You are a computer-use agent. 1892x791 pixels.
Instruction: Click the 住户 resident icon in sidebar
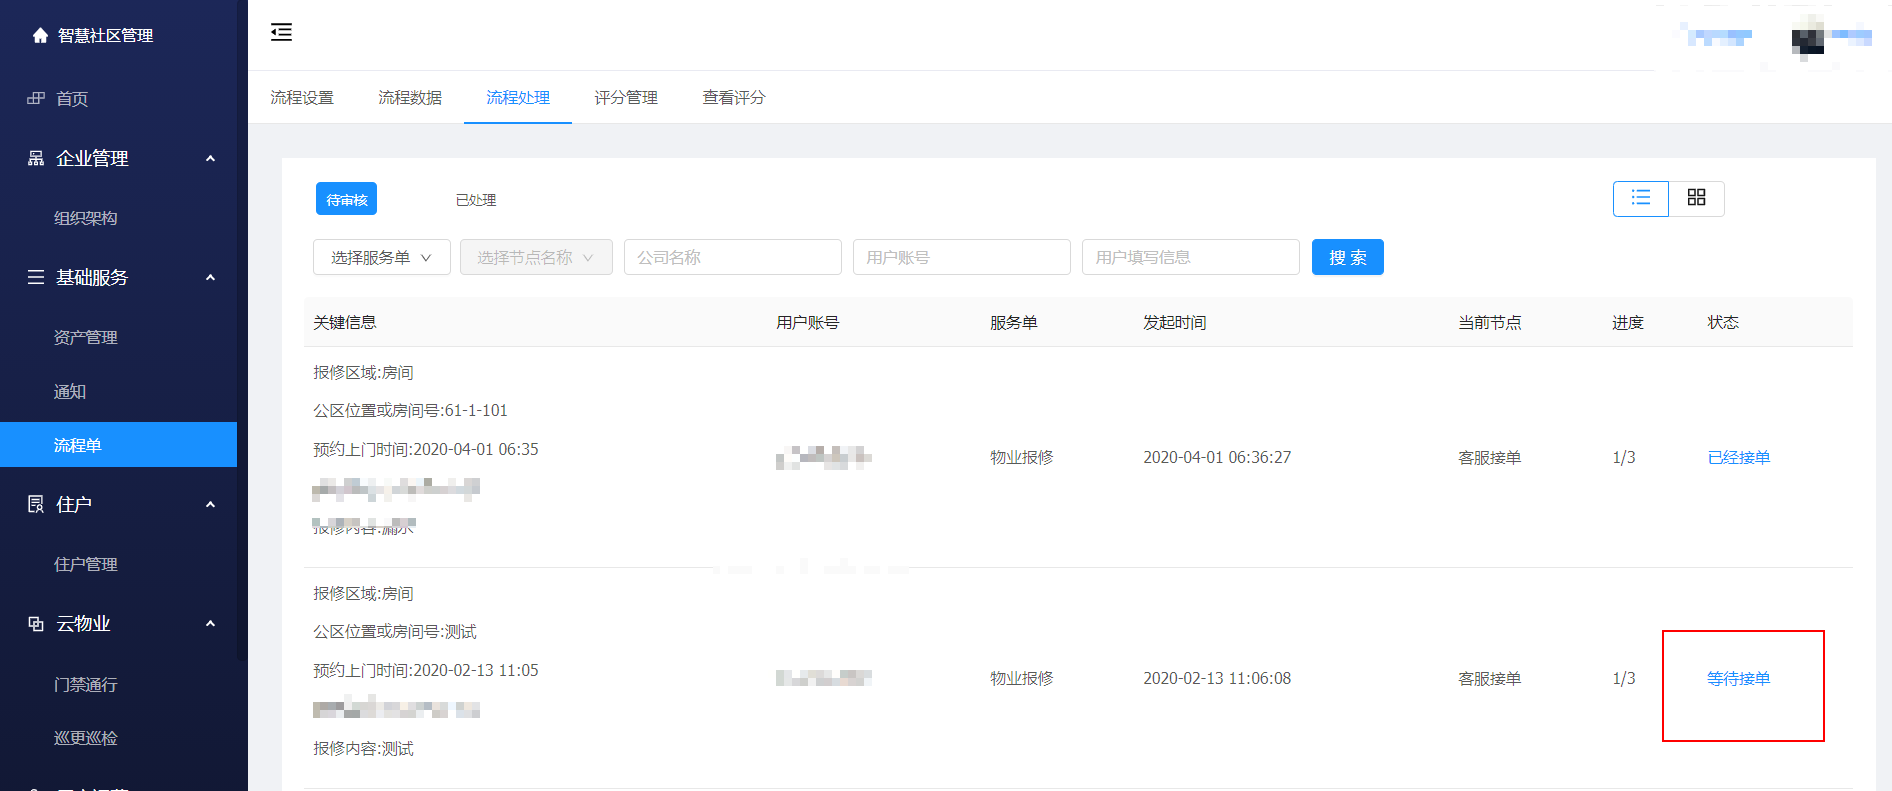tap(36, 504)
